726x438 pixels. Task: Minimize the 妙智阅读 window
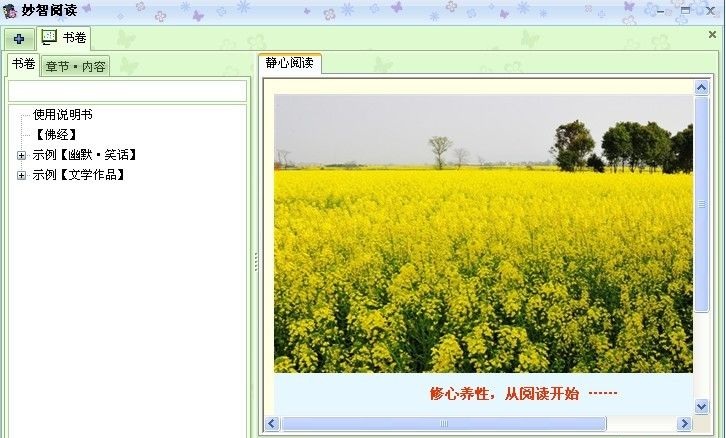pos(661,12)
